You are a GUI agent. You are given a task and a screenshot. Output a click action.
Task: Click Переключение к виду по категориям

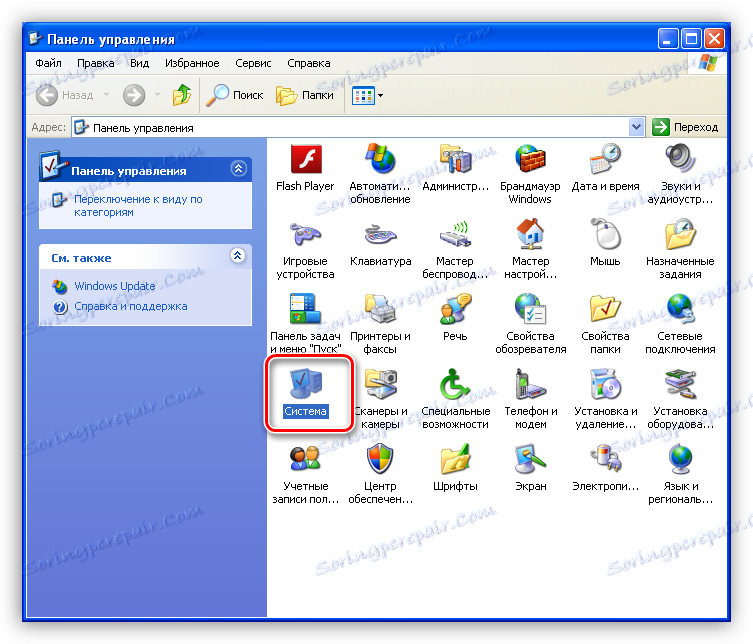coord(138,206)
